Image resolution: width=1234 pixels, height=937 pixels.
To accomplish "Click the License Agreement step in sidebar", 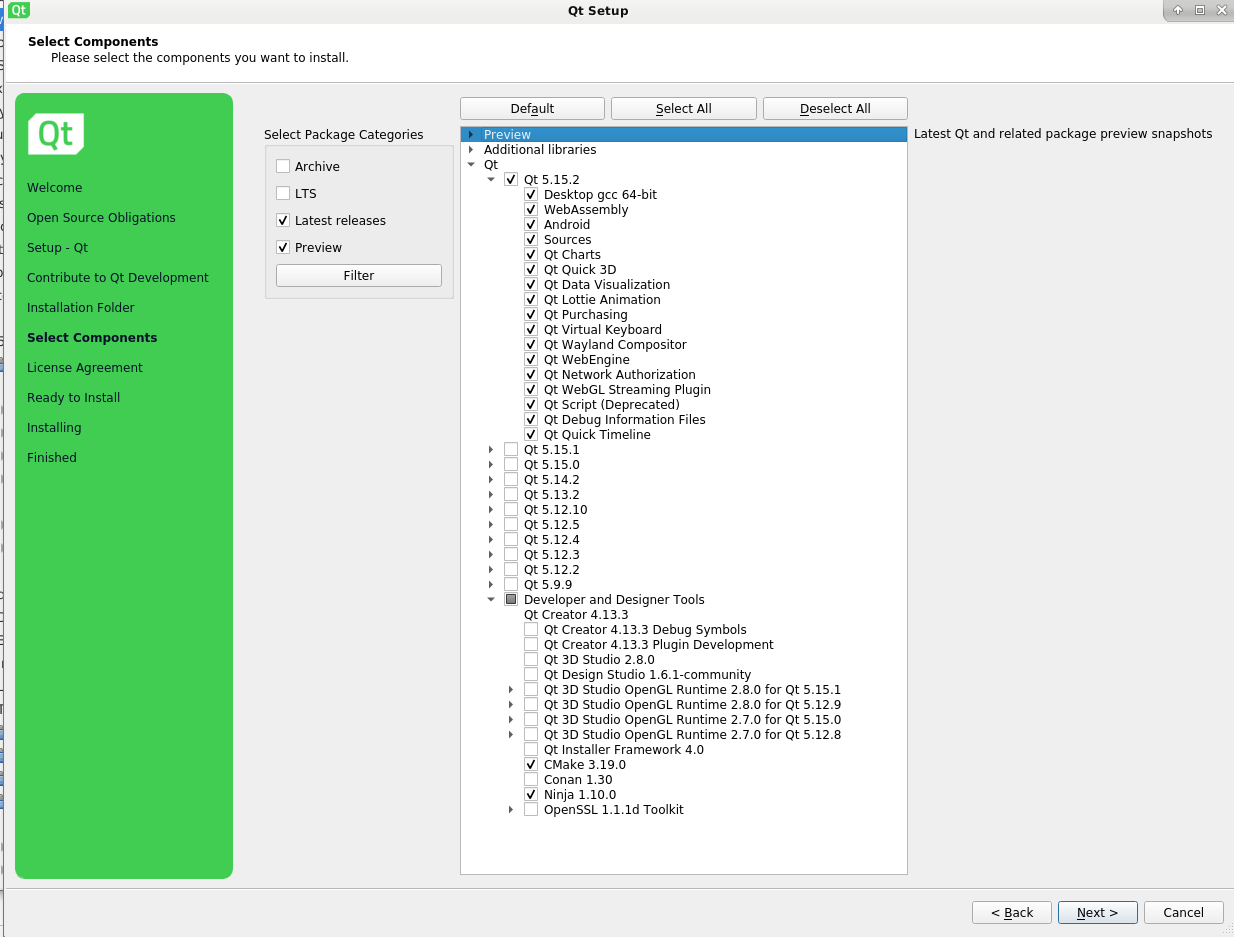I will point(85,368).
